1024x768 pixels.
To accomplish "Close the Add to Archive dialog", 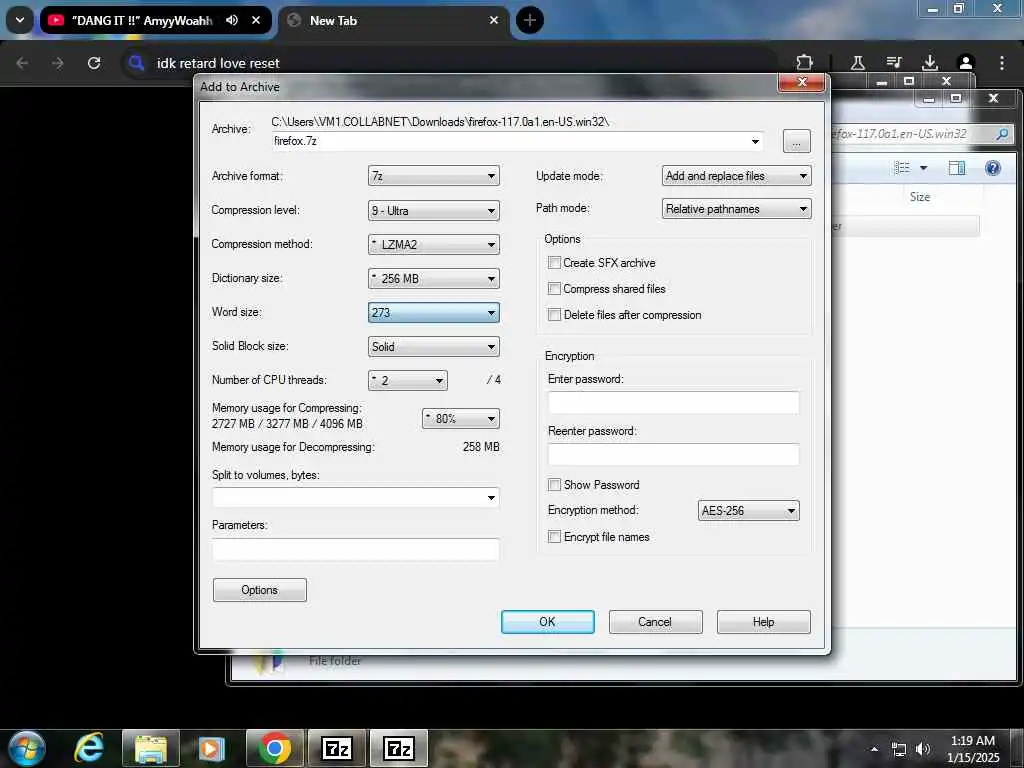I will coord(802,82).
